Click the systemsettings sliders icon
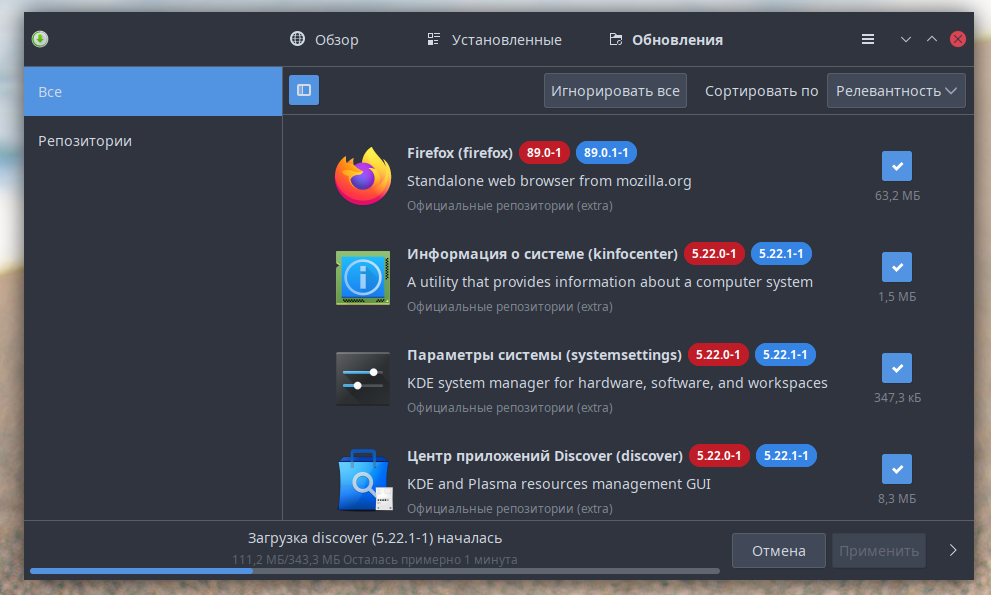This screenshot has width=991, height=595. pos(363,379)
